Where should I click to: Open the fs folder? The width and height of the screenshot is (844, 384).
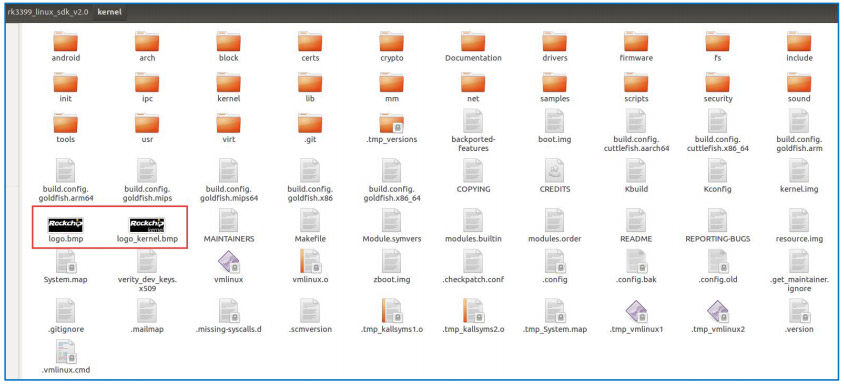point(718,41)
